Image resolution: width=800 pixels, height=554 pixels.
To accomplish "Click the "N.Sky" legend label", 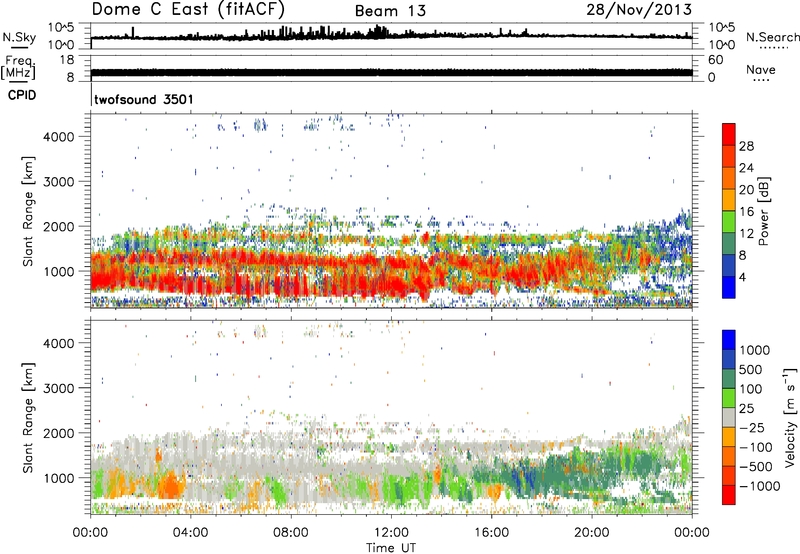I will 19,37.
